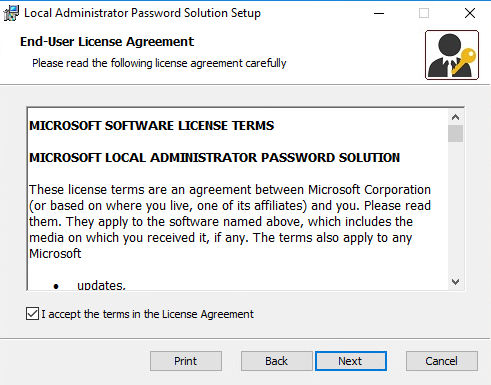Cancel the LAPS installation
491x385 pixels.
pos(442,361)
